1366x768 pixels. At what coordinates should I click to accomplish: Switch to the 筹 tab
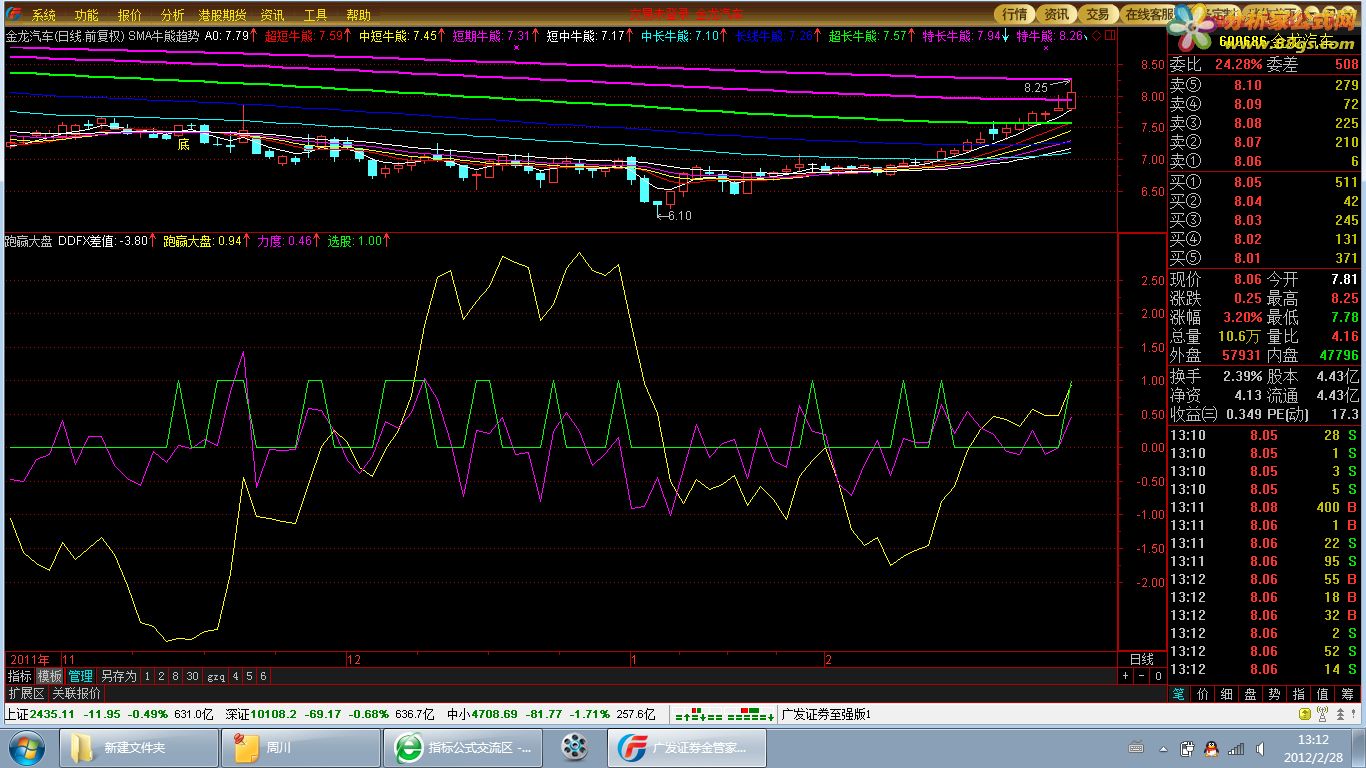point(1348,693)
